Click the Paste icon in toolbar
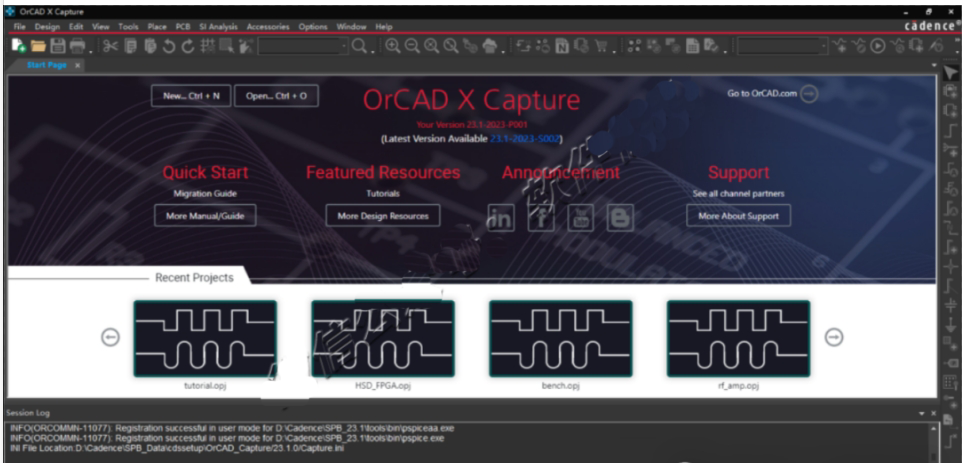 pos(150,45)
